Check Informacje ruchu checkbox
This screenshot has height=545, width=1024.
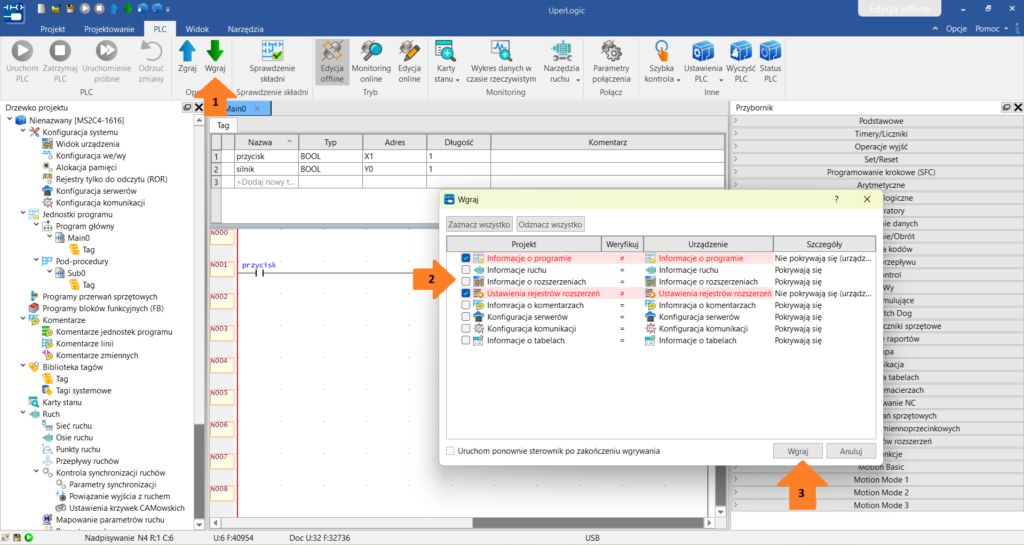click(466, 270)
